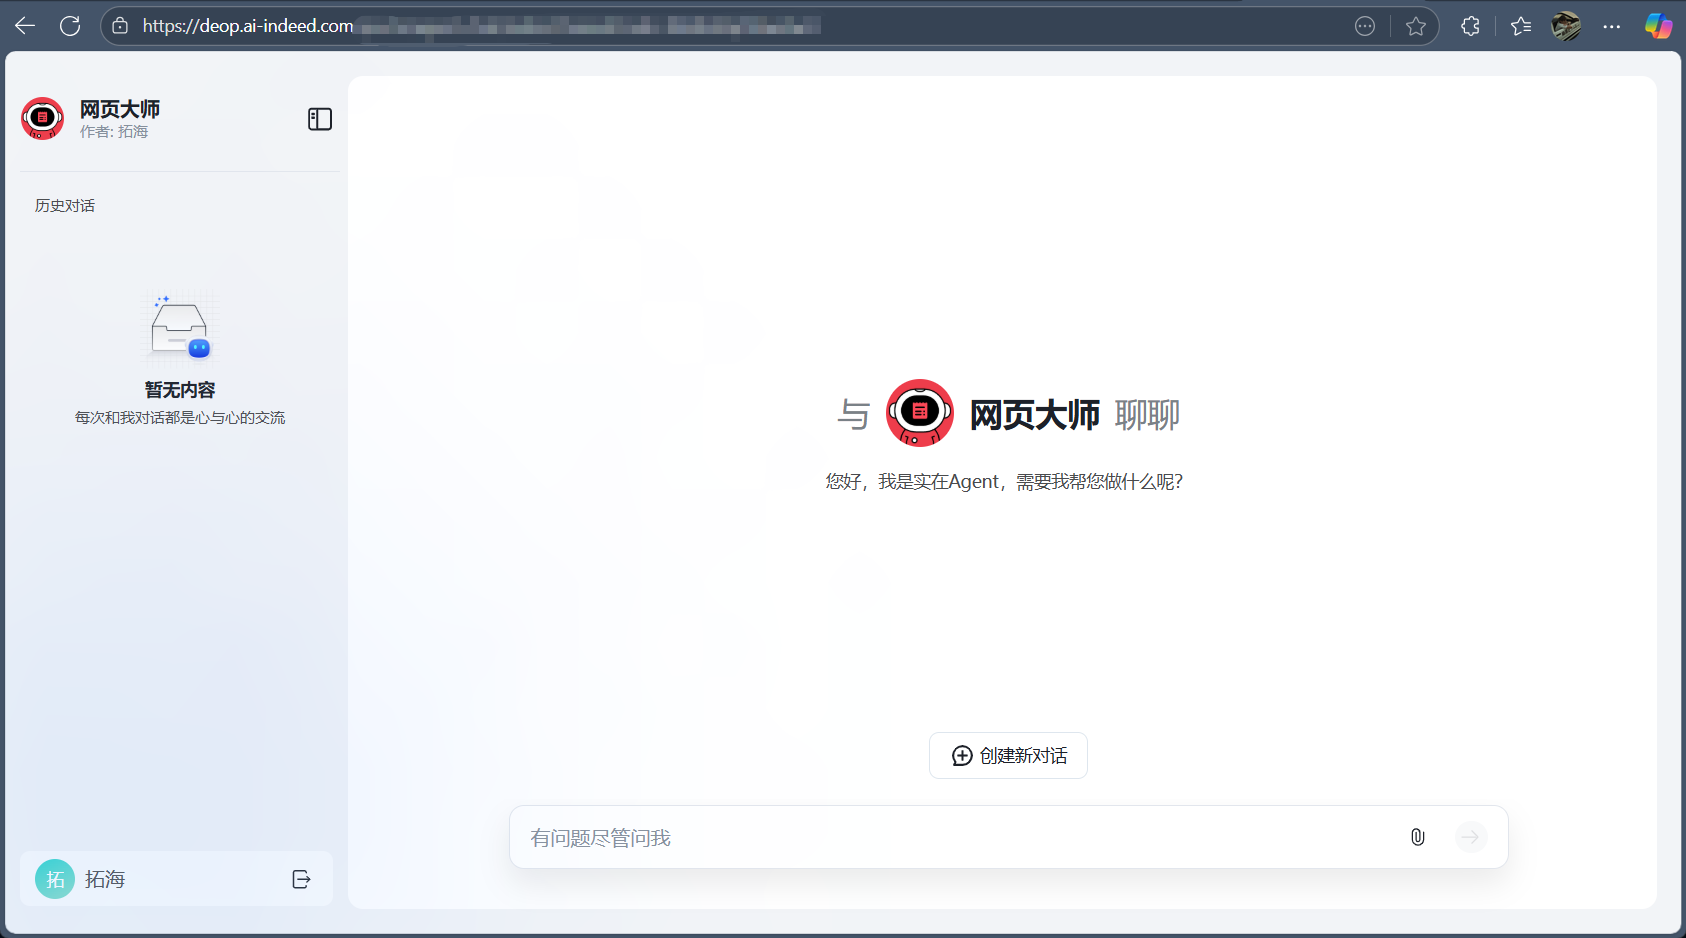Open the favorites list icon
This screenshot has height=938, width=1686.
pos(1521,26)
